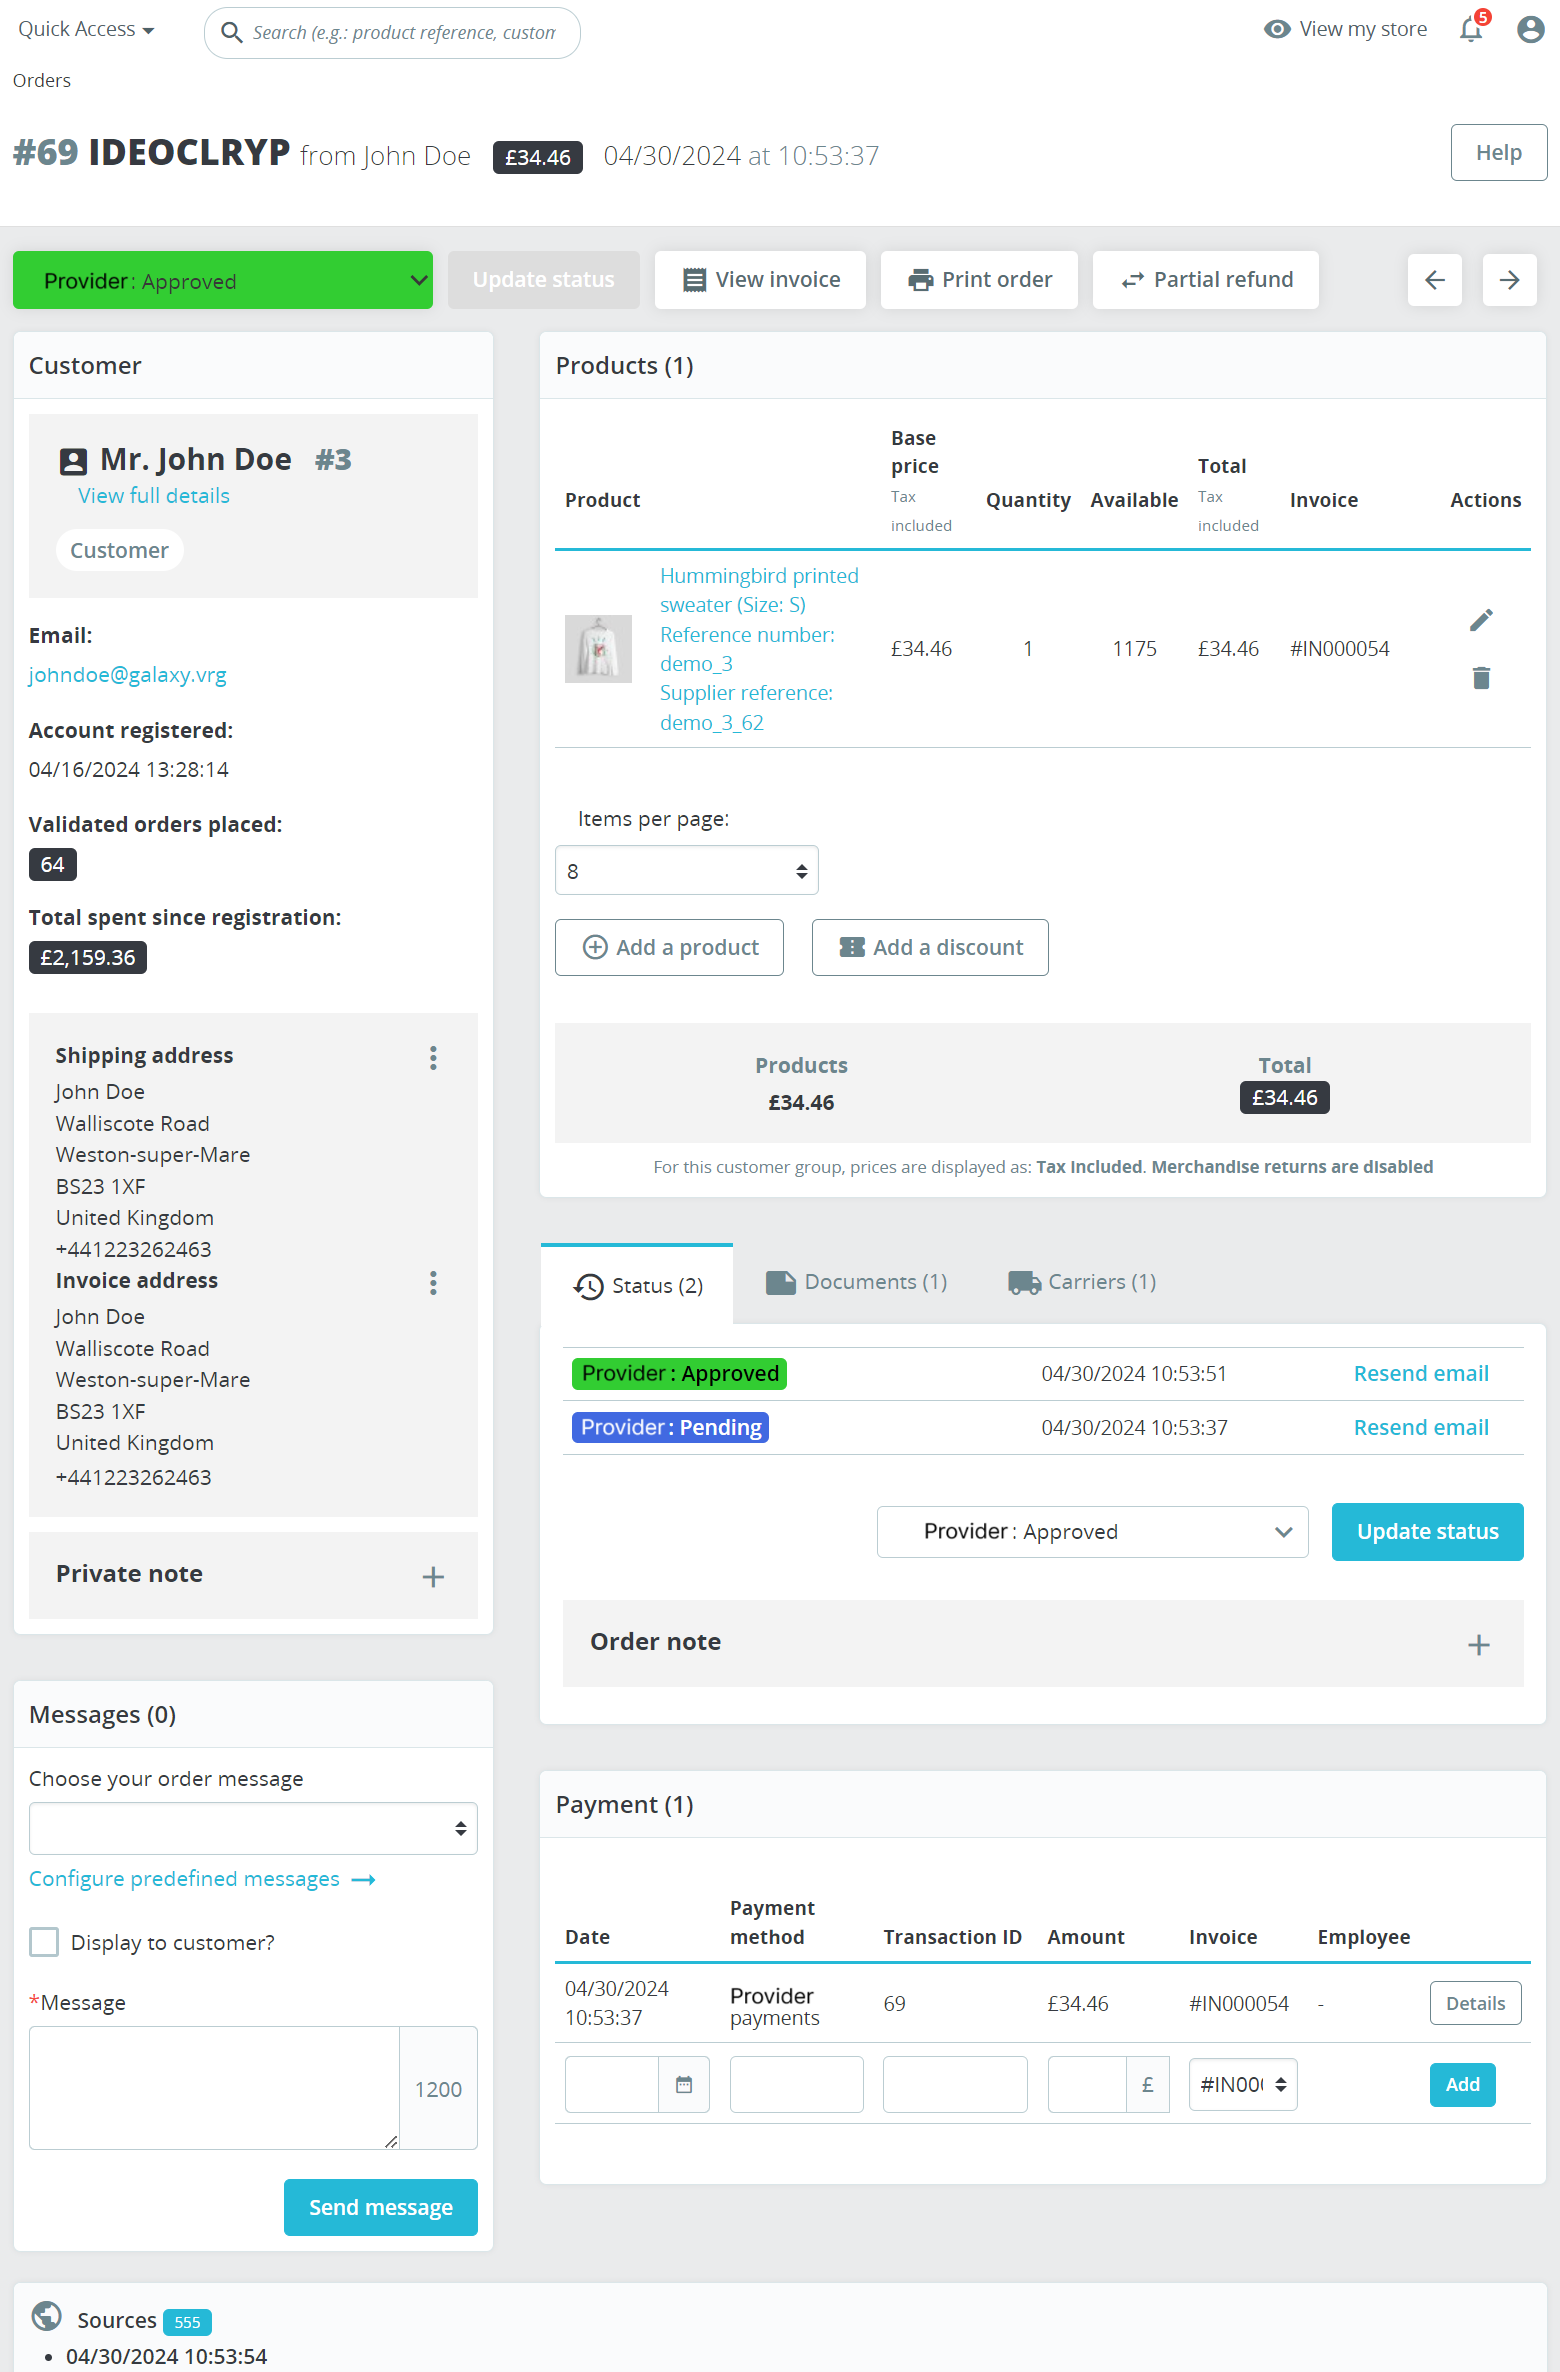Screen dimensions: 1560x2372
Task: Click the notifications bell icon
Action: (x=1470, y=30)
